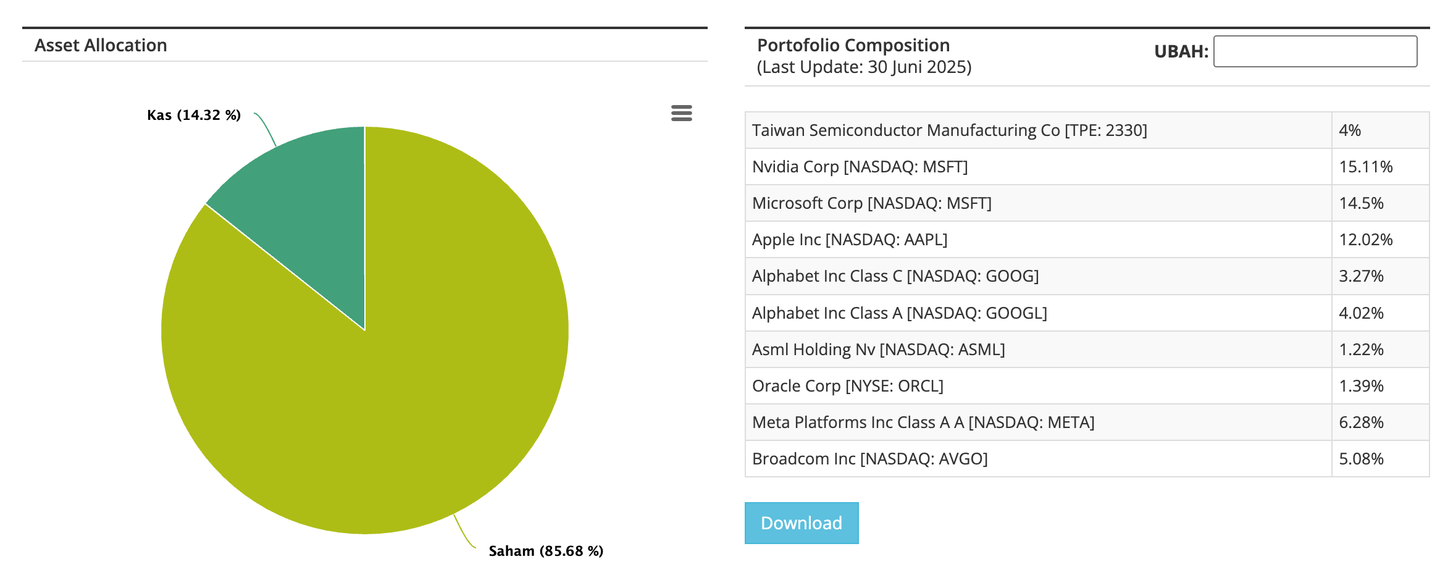Select the Kas (14.32 %) chart label
1440x580 pixels.
point(194,115)
